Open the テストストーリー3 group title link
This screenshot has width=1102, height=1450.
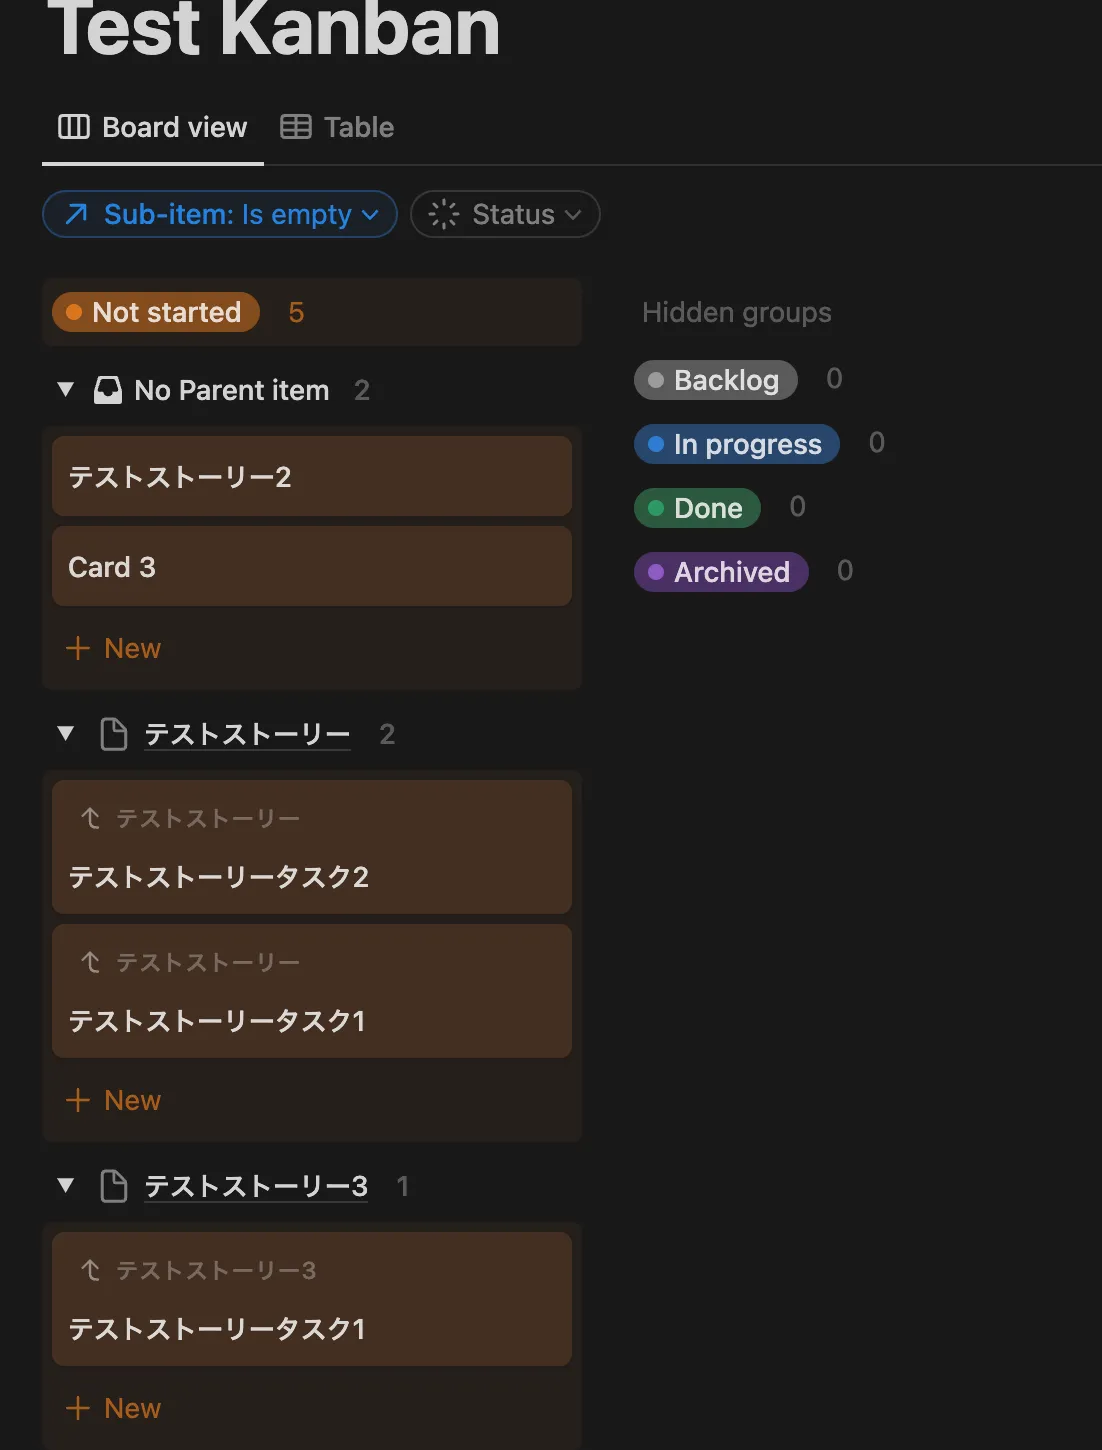tap(256, 1186)
